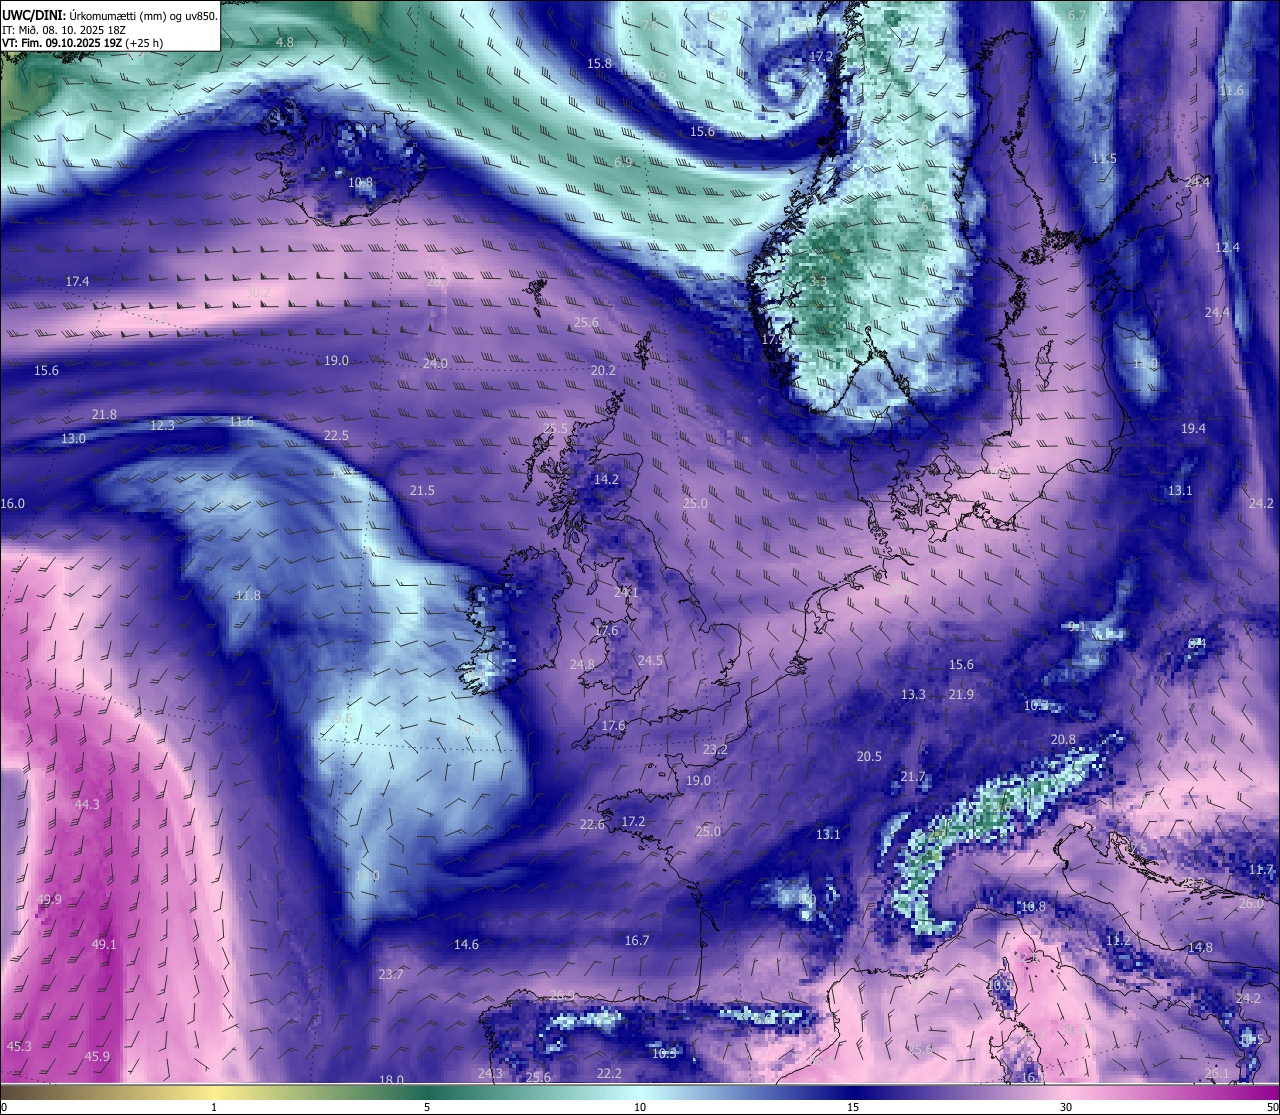Click the '21.9' value label

click(x=961, y=695)
